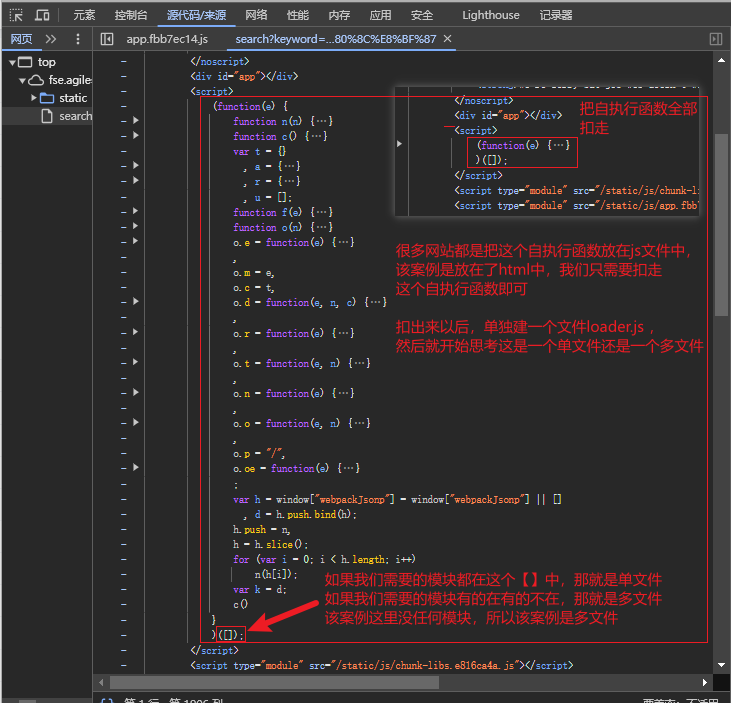
Task: Switch to the app.fbb7ec14.js file tab
Action: [x=167, y=39]
